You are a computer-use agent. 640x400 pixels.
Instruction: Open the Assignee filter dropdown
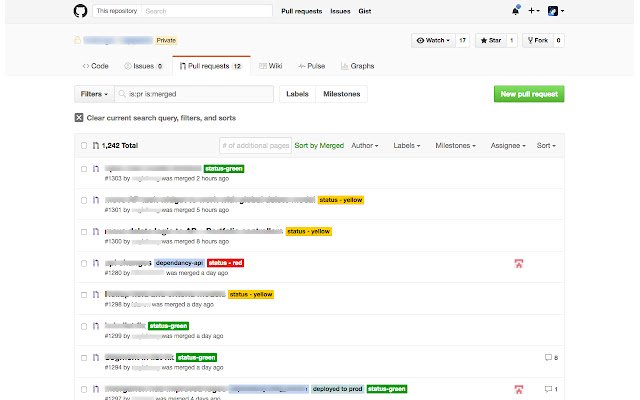508,145
